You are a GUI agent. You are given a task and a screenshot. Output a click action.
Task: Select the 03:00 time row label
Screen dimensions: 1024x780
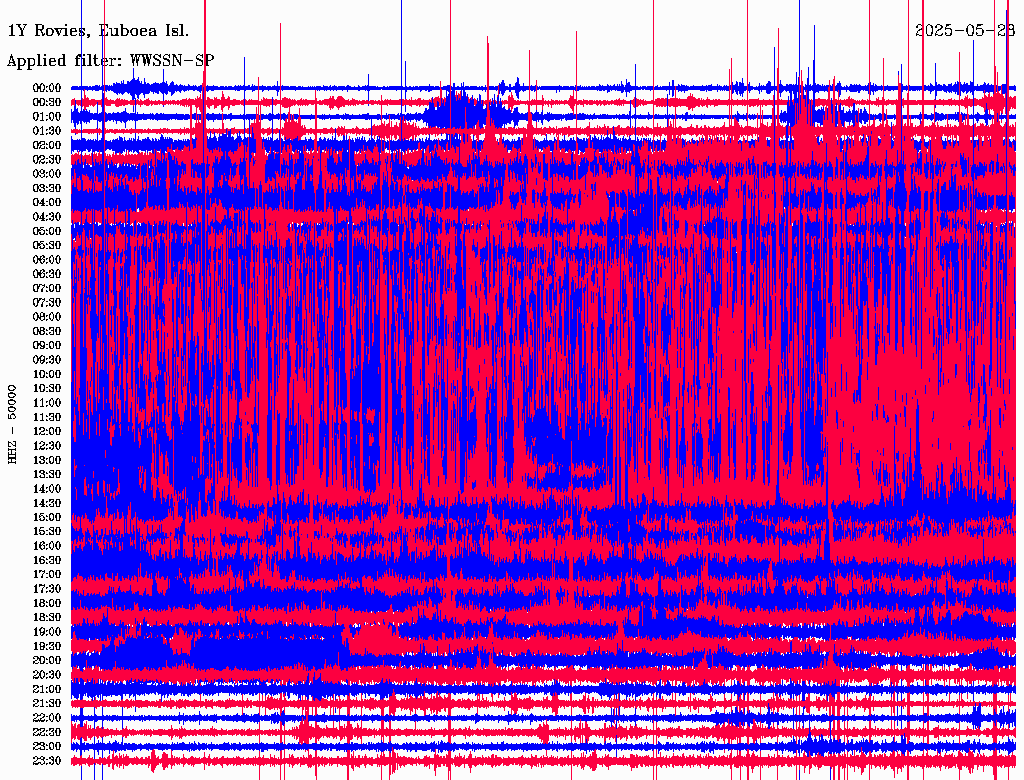point(48,174)
